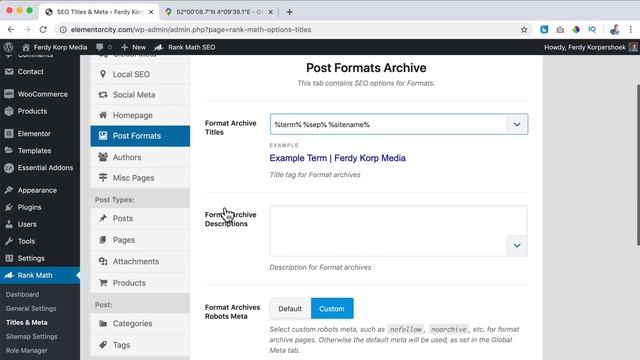Open the Authors settings tab

[x=140, y=157]
